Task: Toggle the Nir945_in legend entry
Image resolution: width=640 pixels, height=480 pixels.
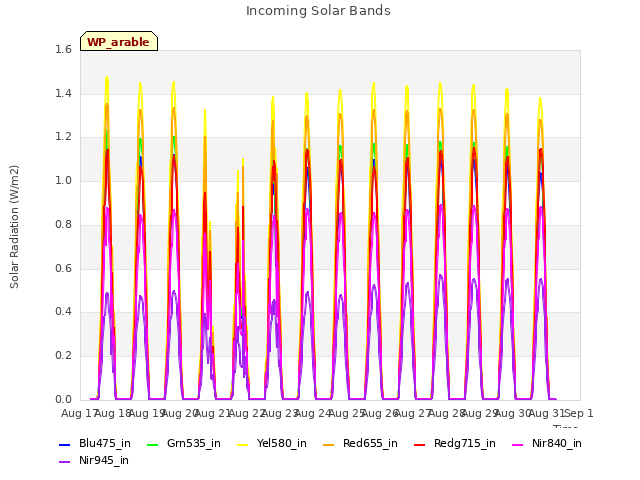Action: point(94,461)
